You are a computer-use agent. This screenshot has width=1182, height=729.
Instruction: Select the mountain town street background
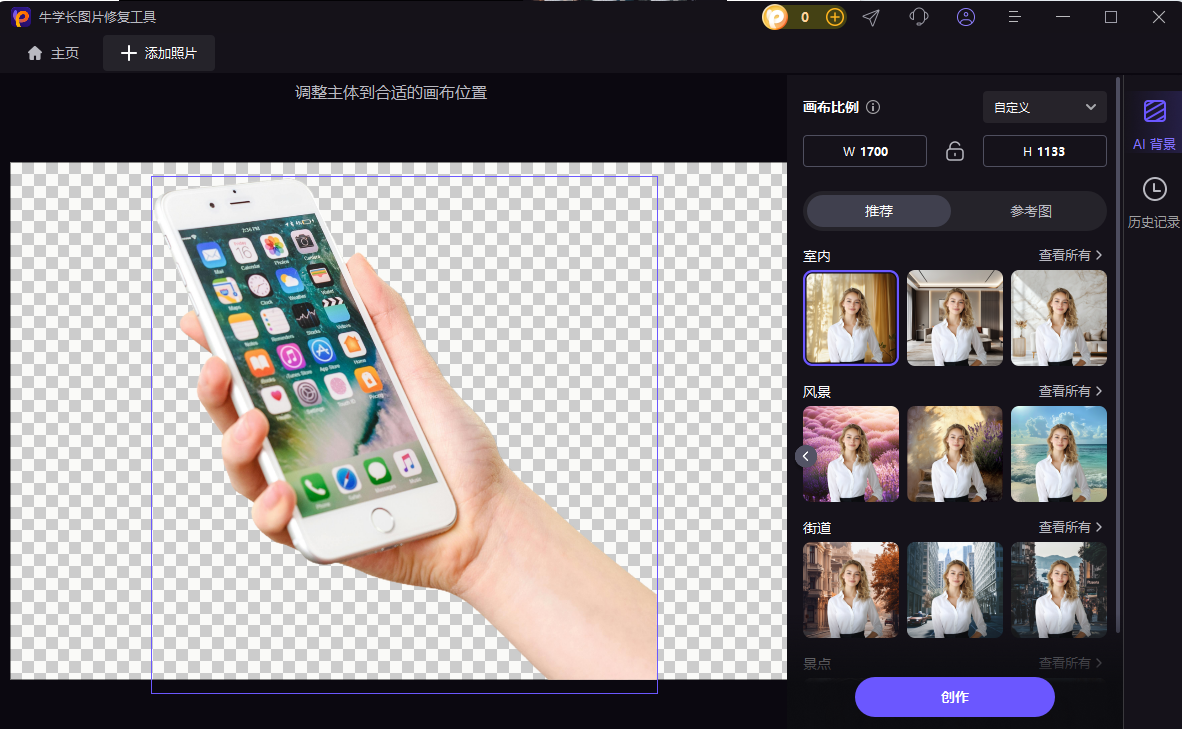[x=1058, y=590]
